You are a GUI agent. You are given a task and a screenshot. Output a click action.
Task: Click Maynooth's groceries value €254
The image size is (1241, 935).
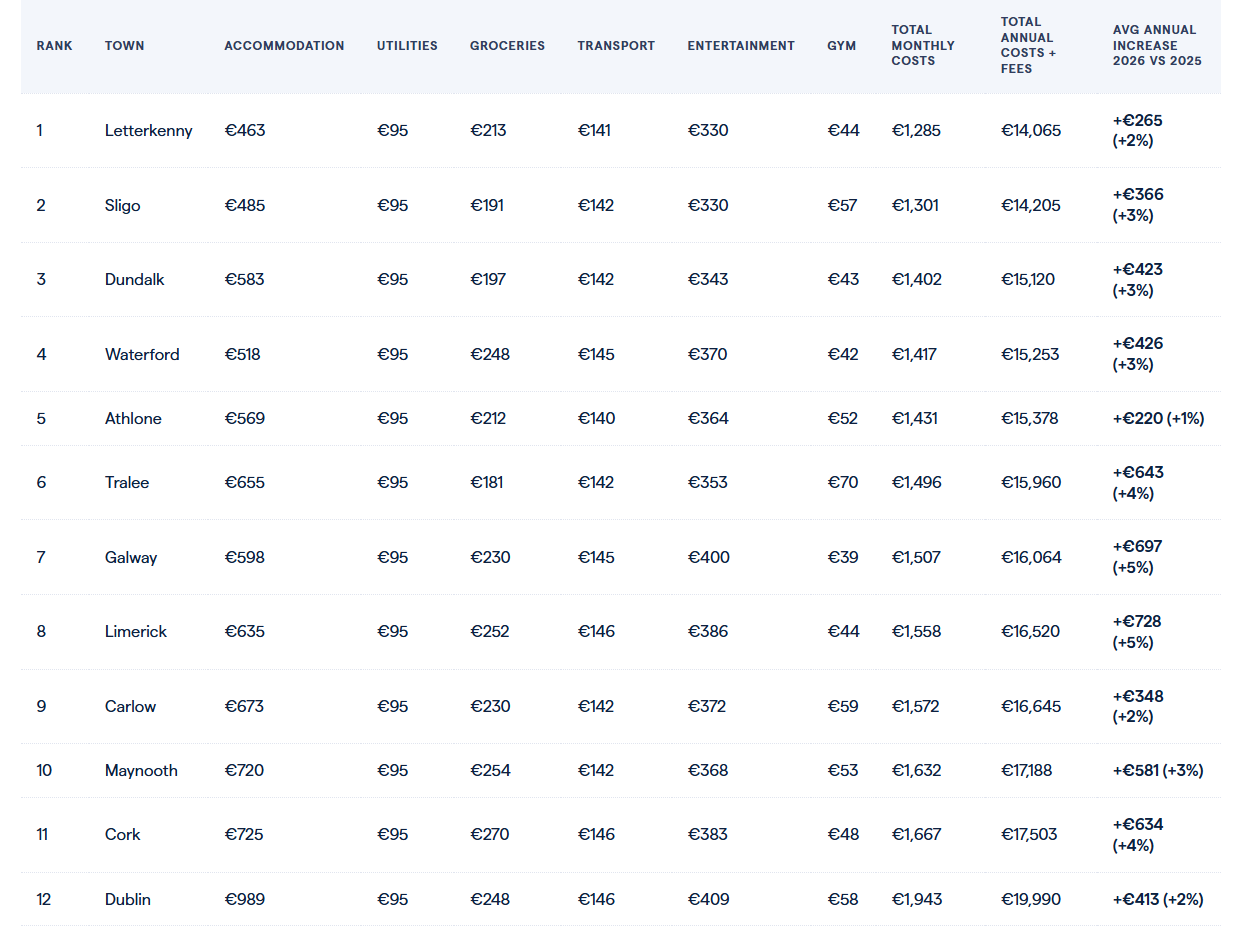coord(490,770)
